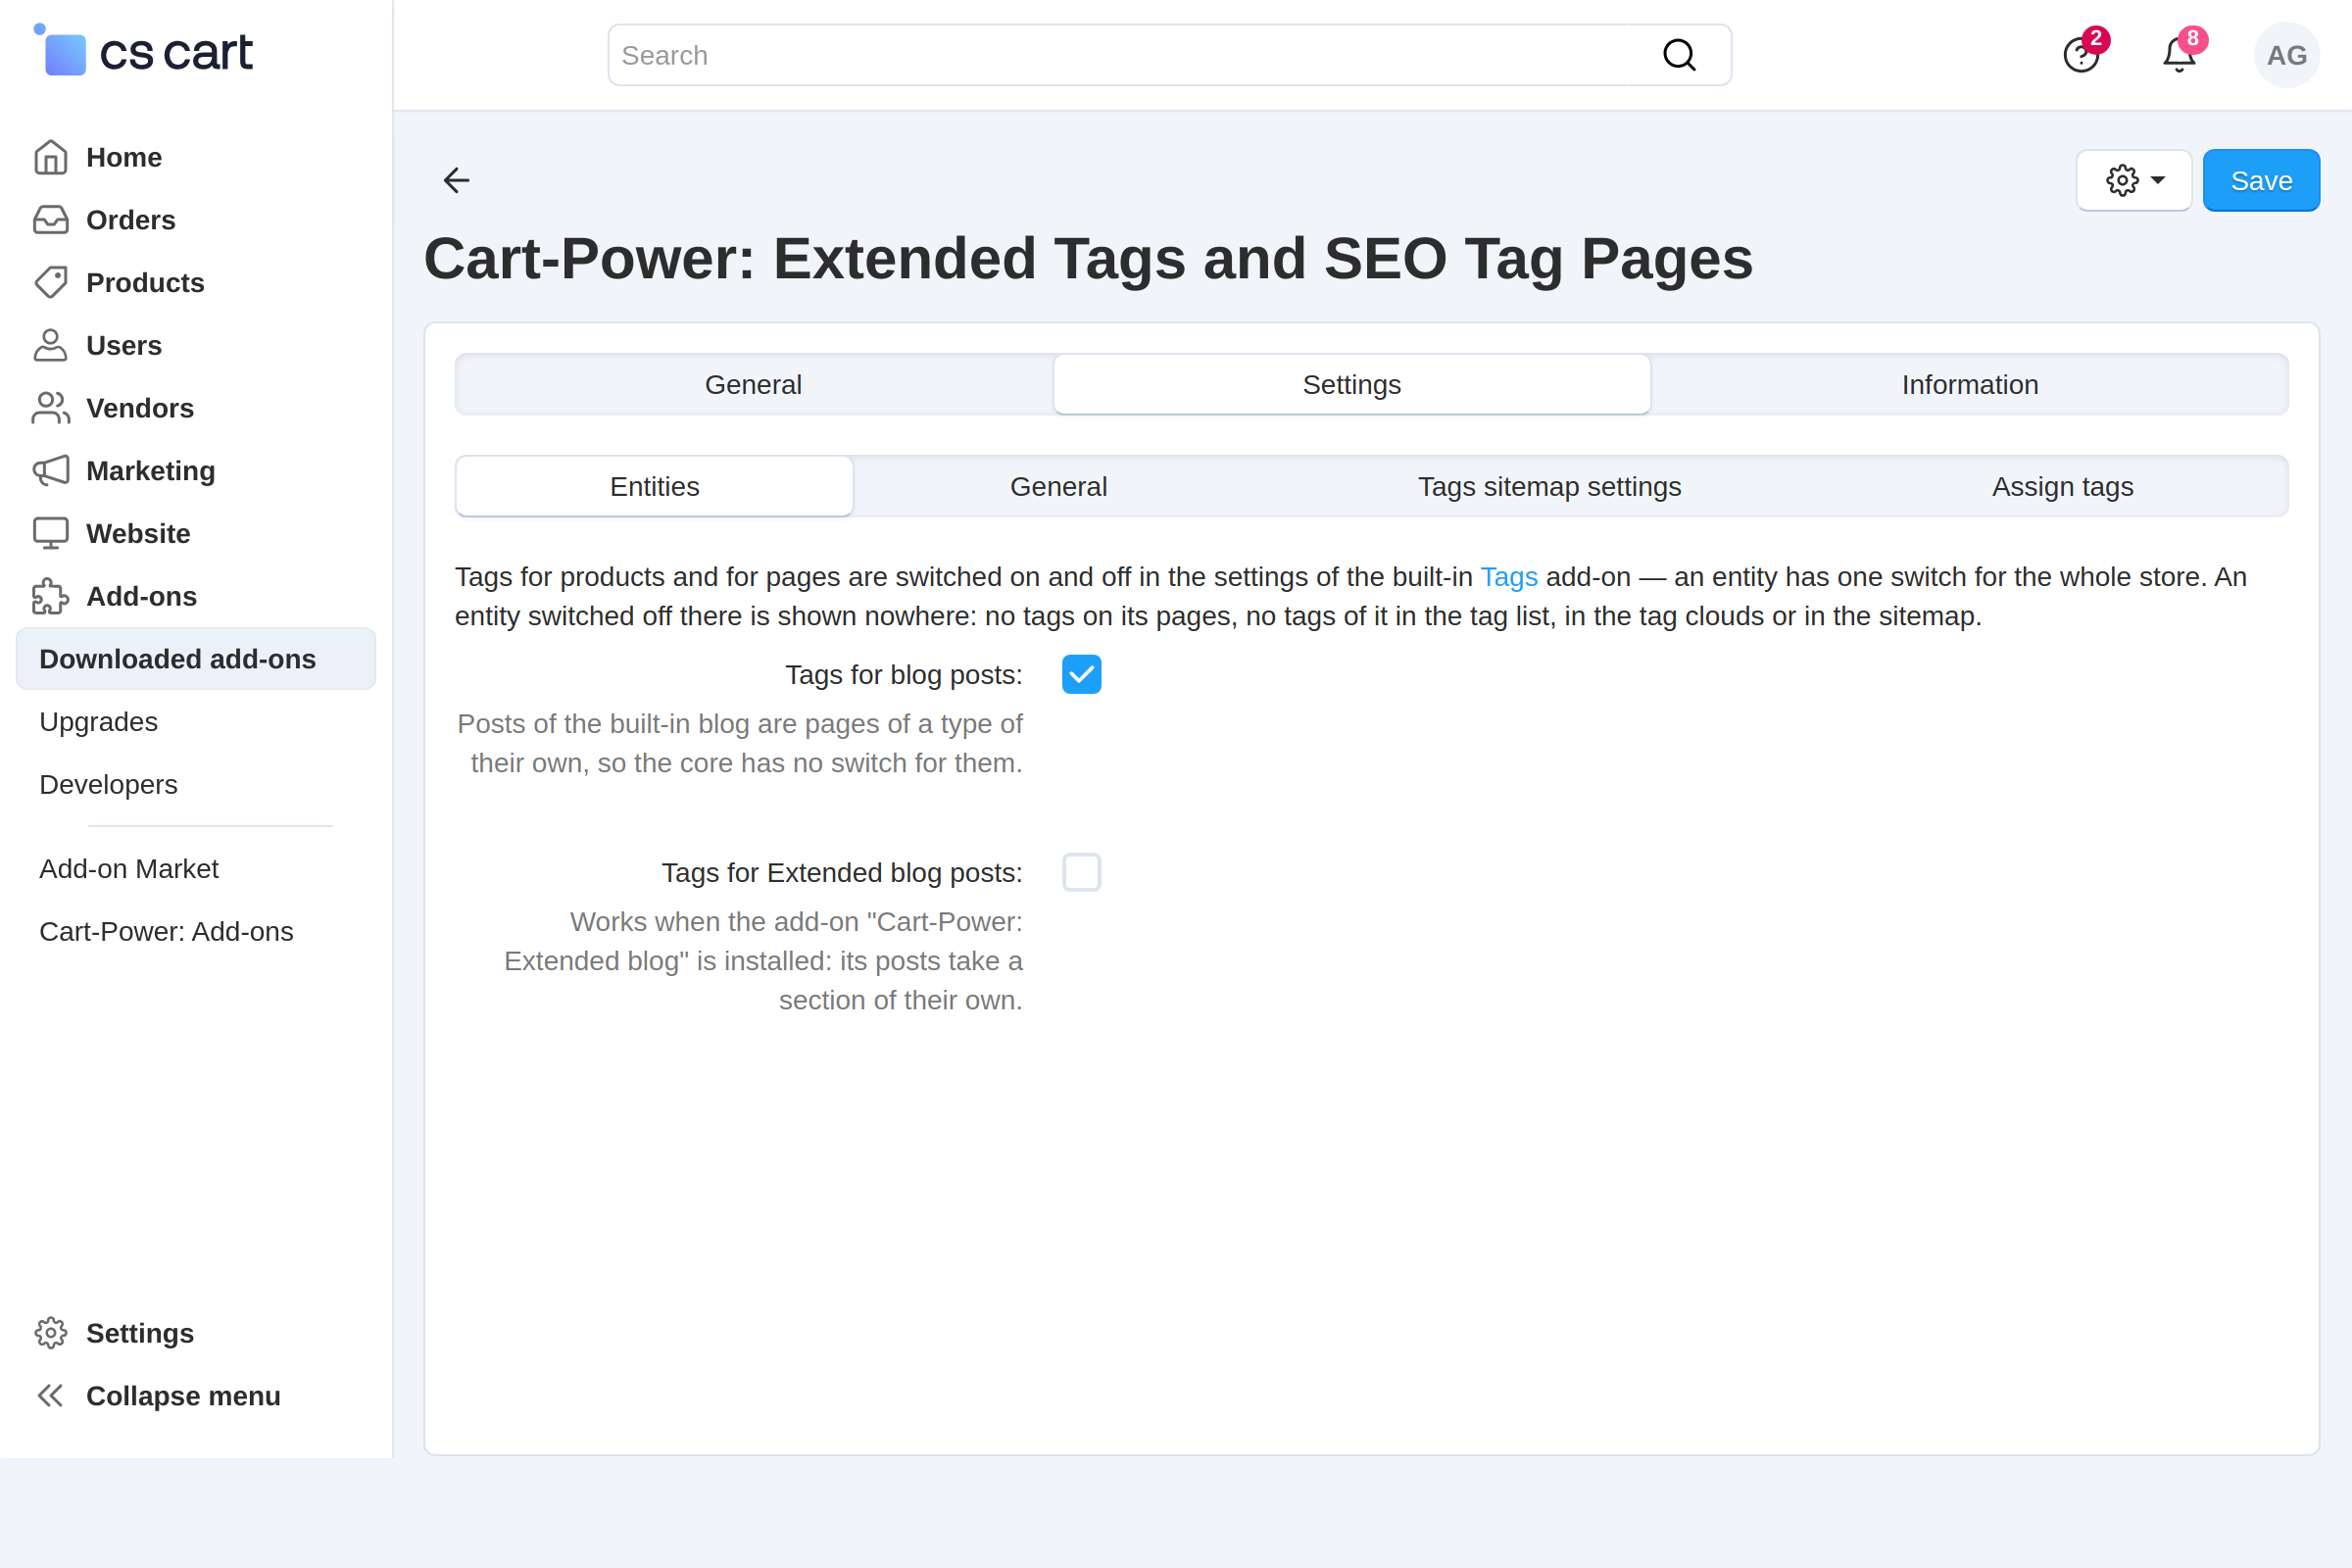Click the Add-ons puzzle icon
The image size is (2352, 1568).
click(51, 596)
